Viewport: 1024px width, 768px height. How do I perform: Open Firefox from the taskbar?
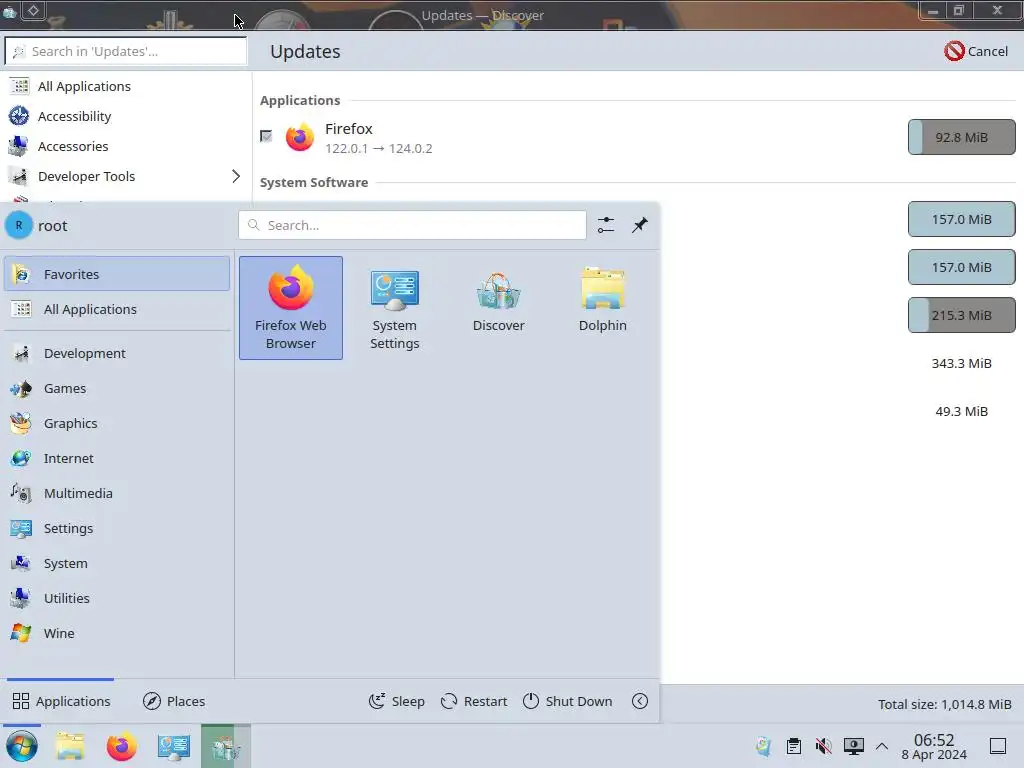pos(121,746)
